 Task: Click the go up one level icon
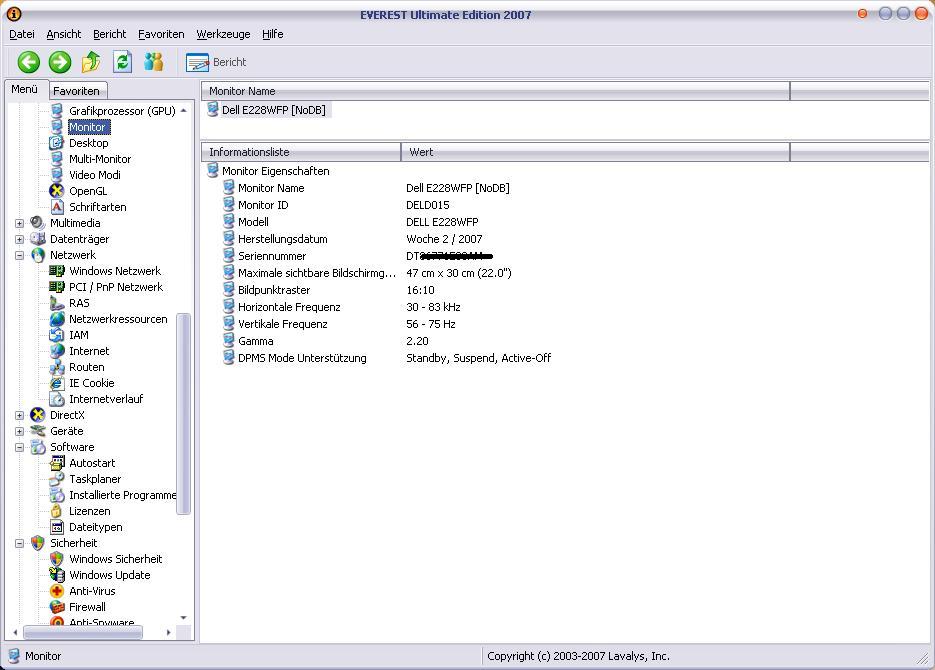point(91,62)
